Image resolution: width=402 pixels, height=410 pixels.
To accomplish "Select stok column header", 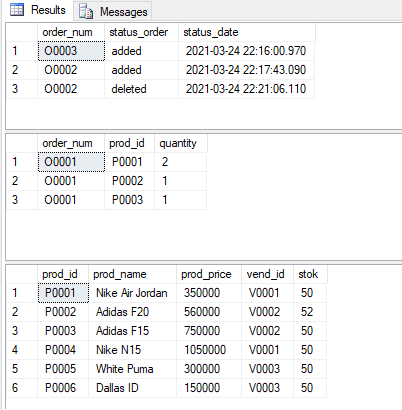I will click(310, 274).
